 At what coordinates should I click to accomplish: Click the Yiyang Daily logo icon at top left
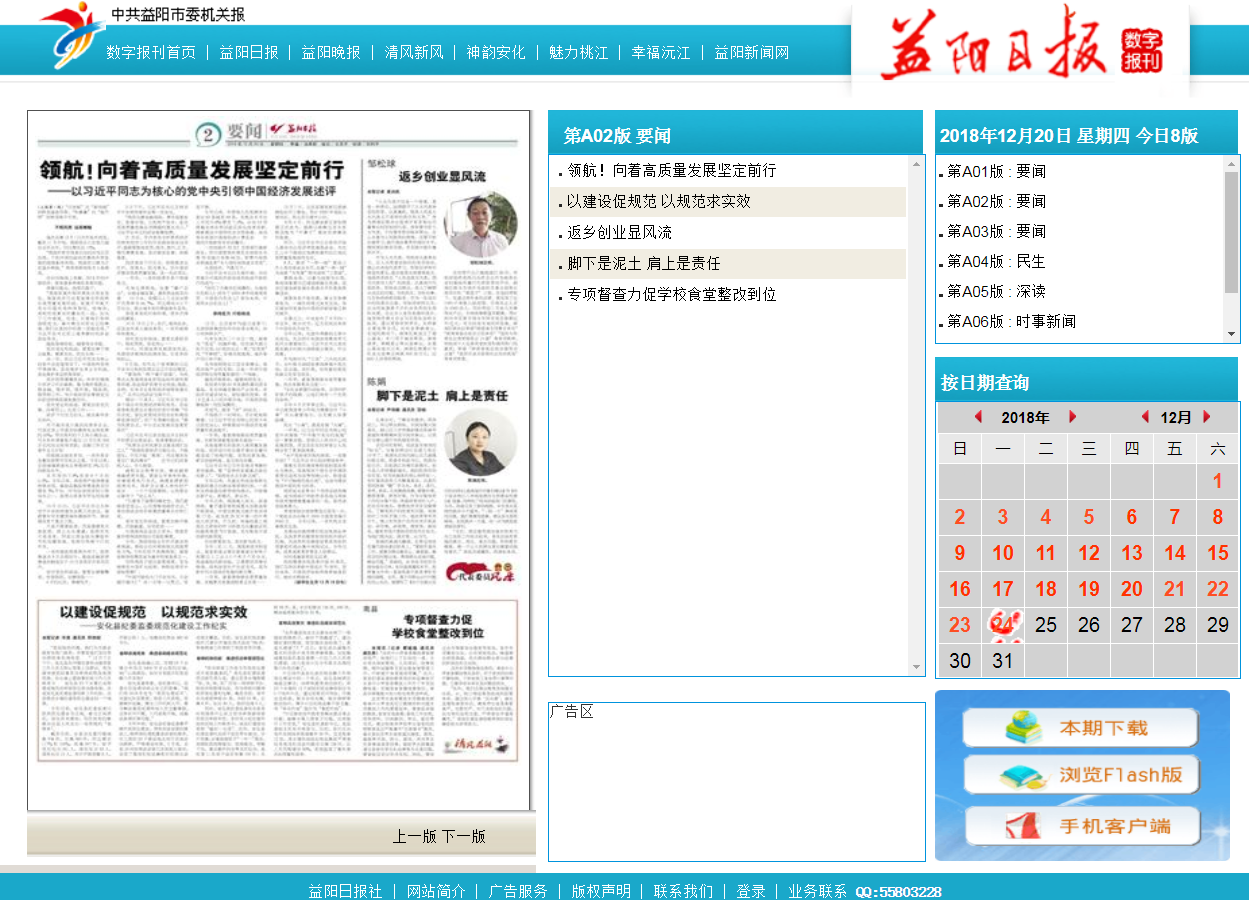[x=72, y=35]
